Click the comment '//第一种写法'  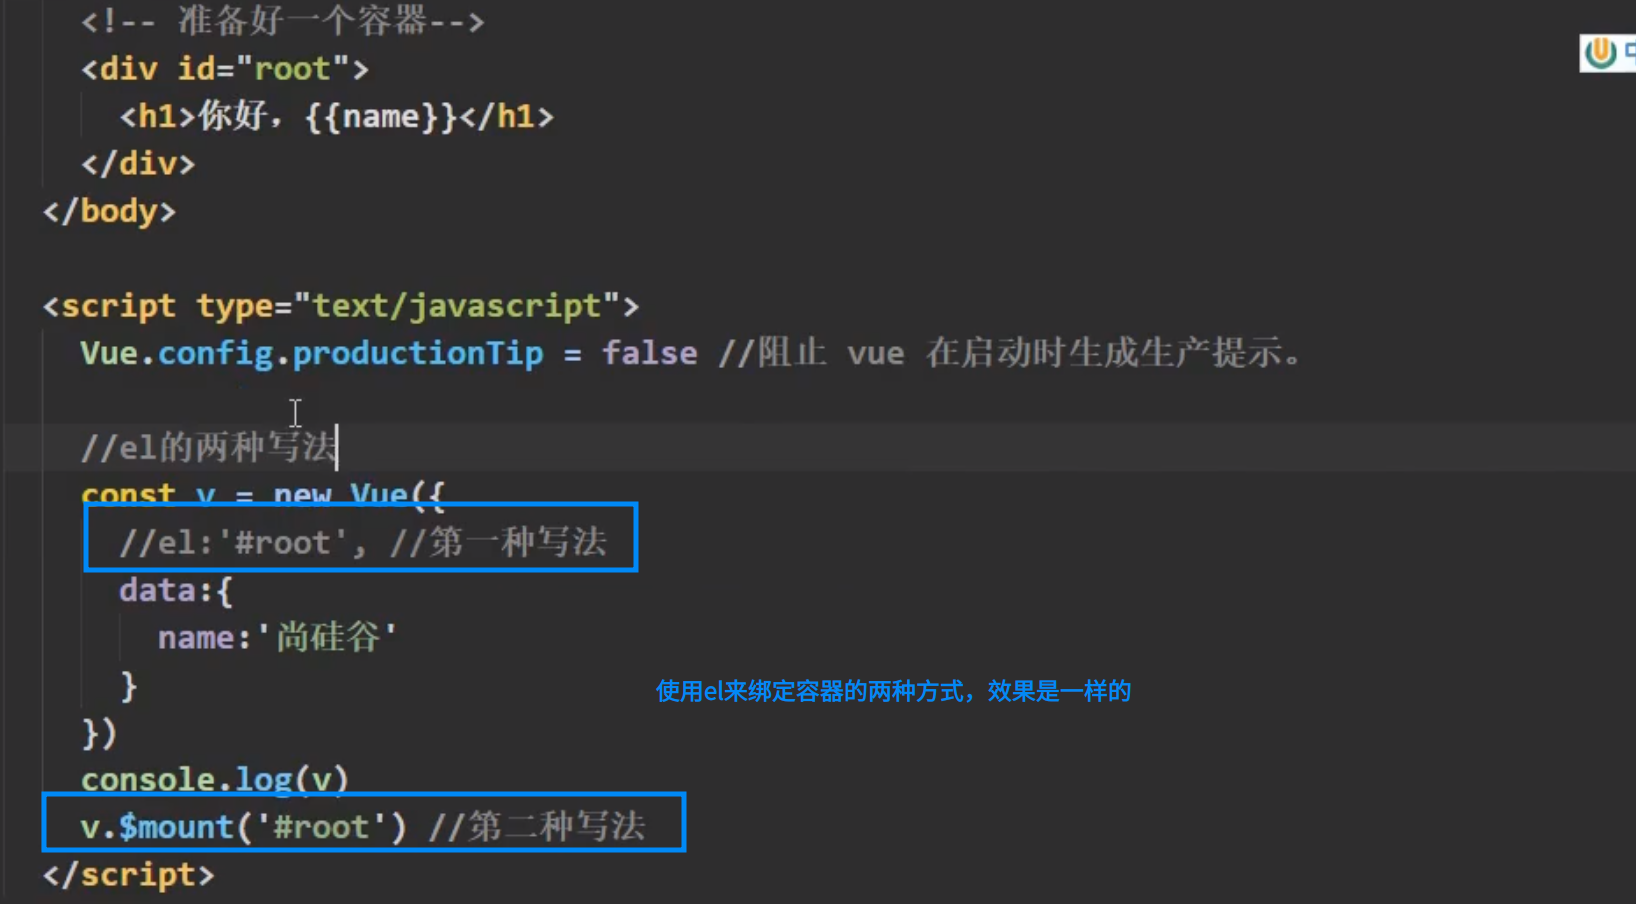click(498, 542)
